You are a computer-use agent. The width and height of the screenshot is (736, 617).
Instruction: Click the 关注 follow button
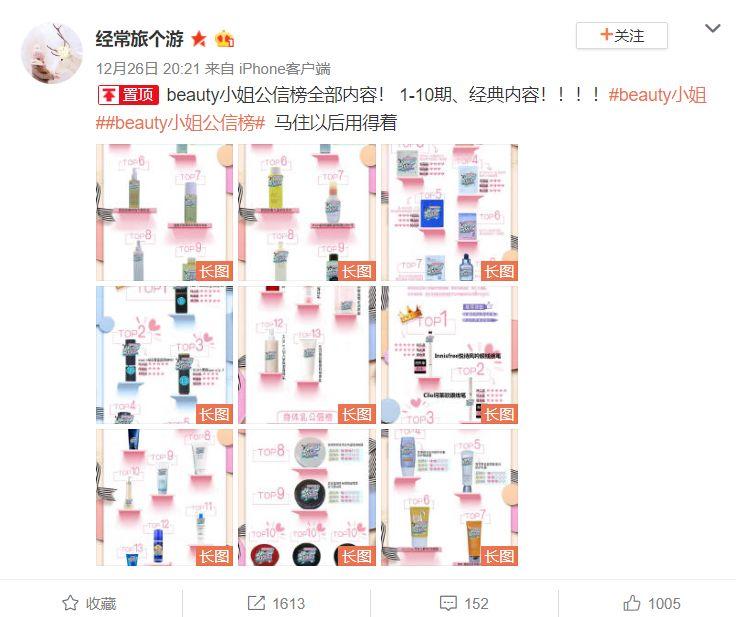click(621, 36)
